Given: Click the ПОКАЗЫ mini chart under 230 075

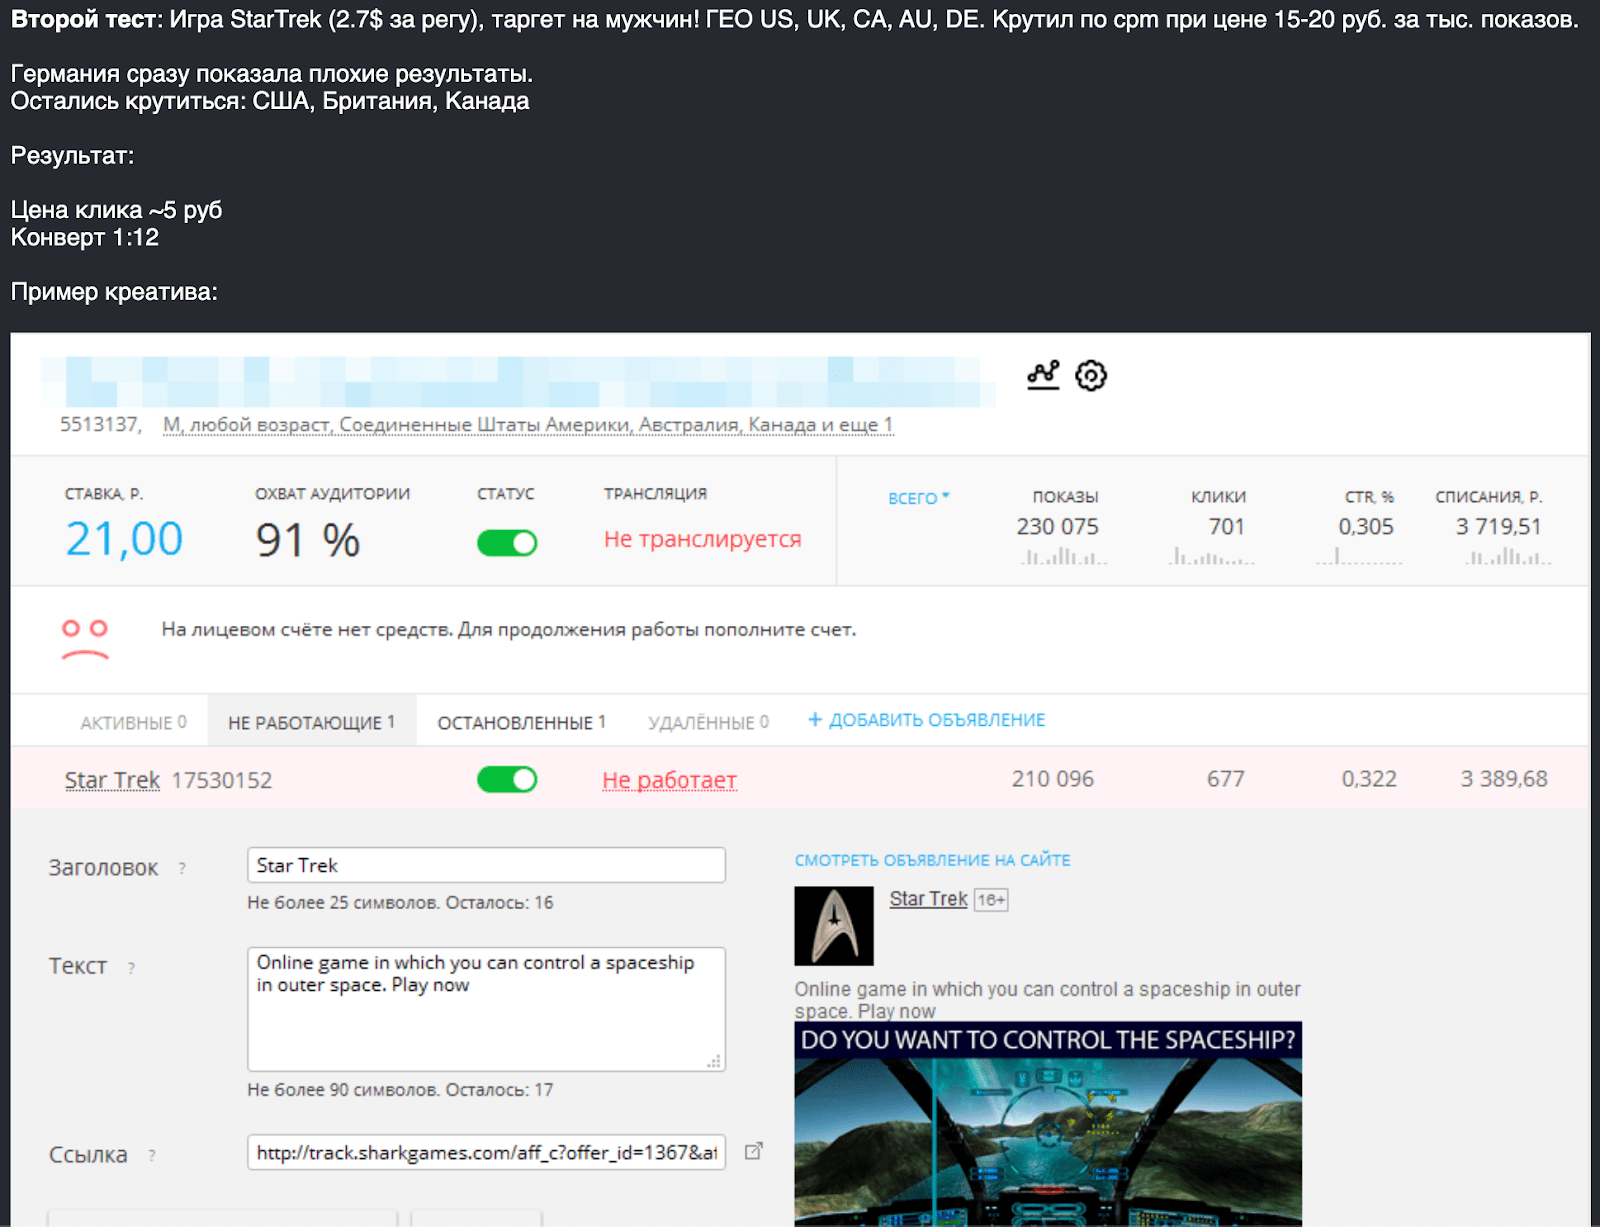Looking at the screenshot, I should click(x=1063, y=556).
